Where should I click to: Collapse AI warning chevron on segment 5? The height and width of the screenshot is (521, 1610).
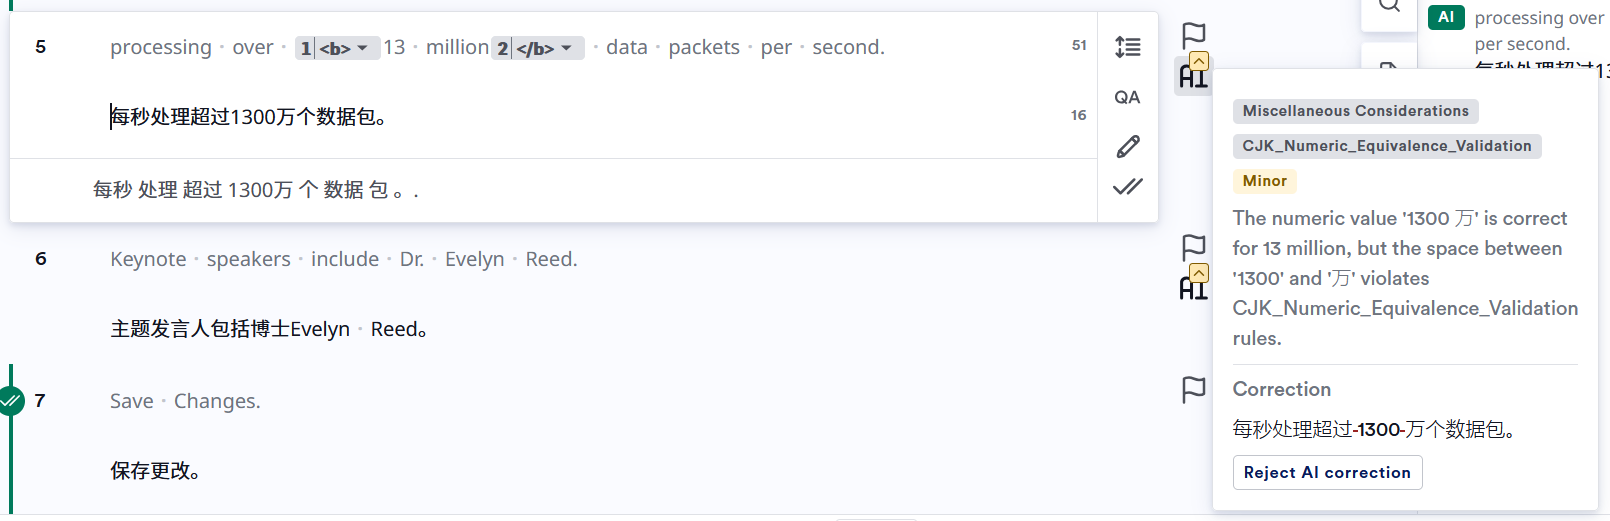(x=1199, y=61)
